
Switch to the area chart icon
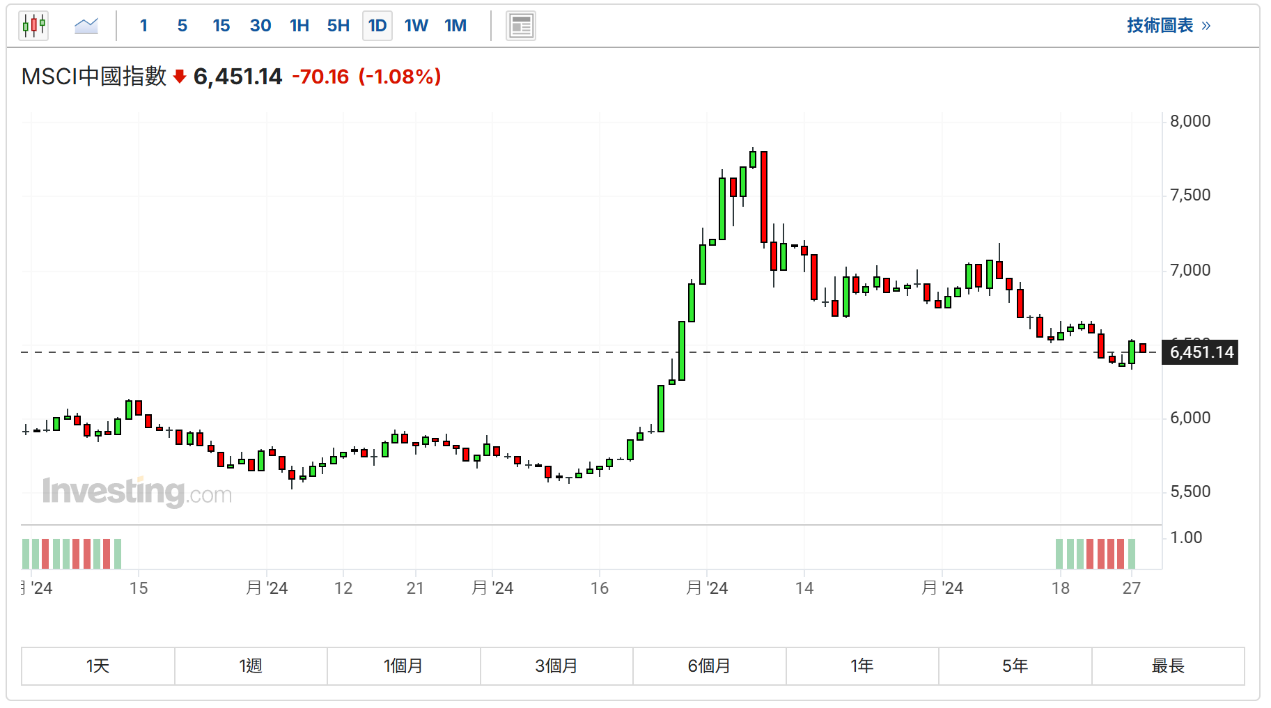pyautogui.click(x=86, y=25)
